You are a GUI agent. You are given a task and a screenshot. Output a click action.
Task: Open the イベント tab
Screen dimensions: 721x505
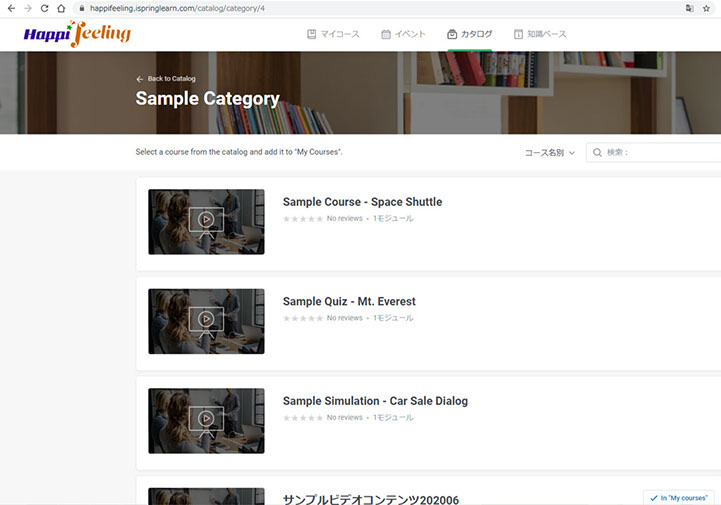click(x=404, y=34)
